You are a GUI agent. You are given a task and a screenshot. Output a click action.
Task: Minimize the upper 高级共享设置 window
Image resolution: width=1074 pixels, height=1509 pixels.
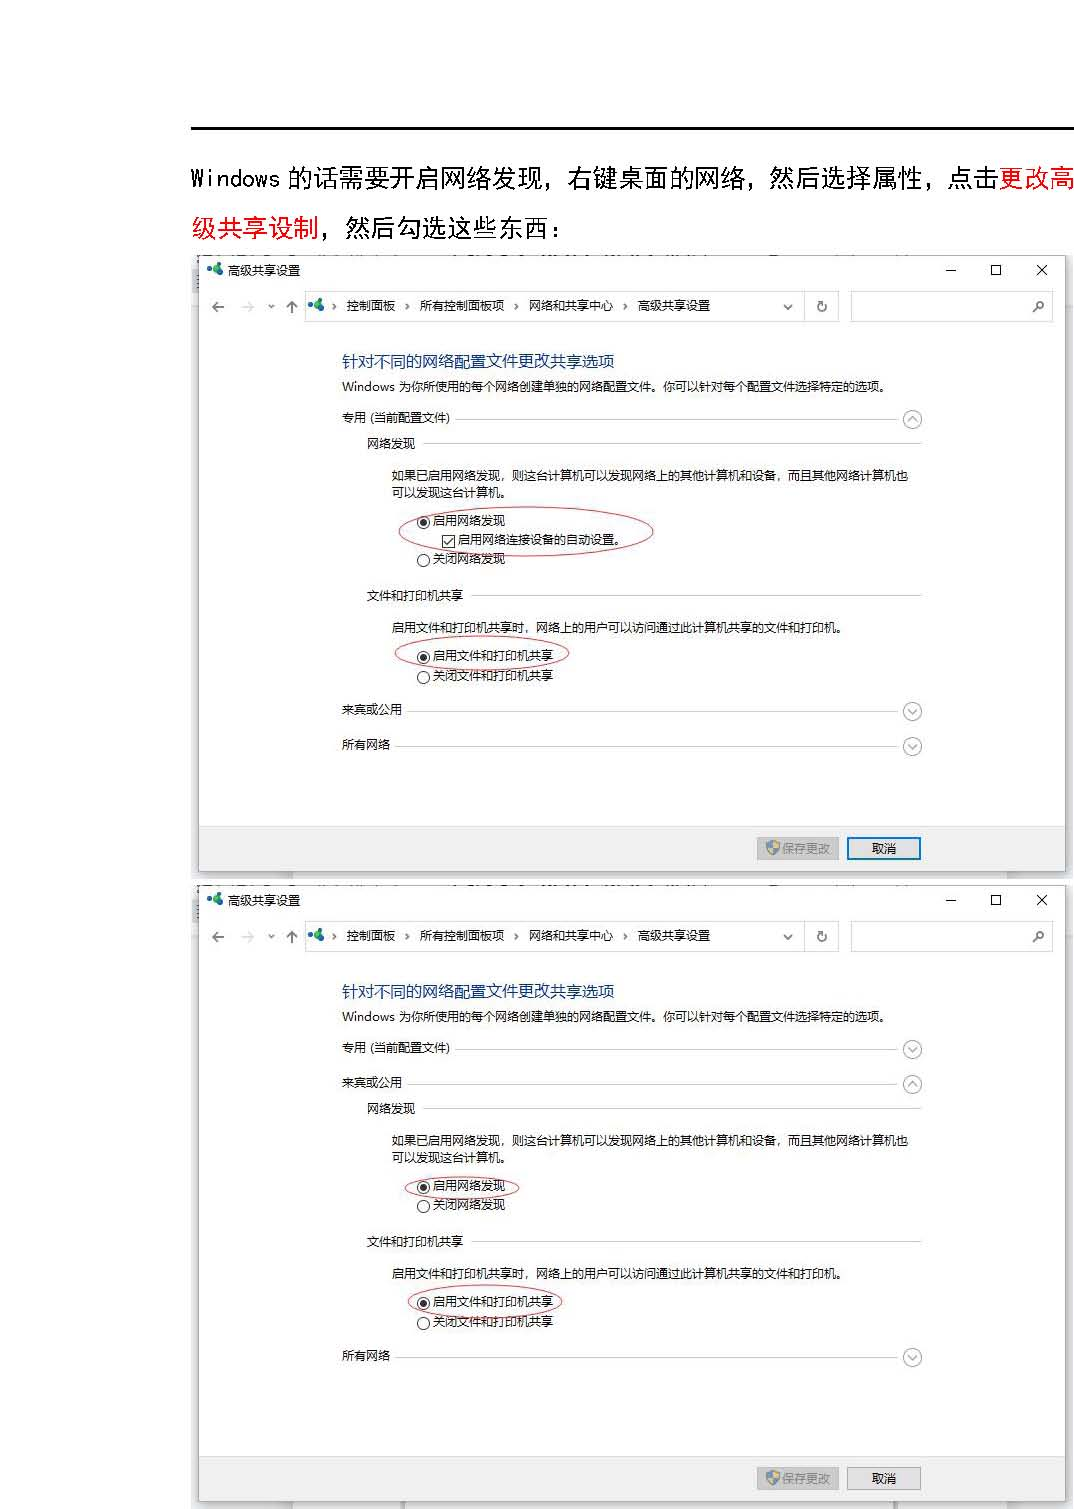tap(951, 270)
